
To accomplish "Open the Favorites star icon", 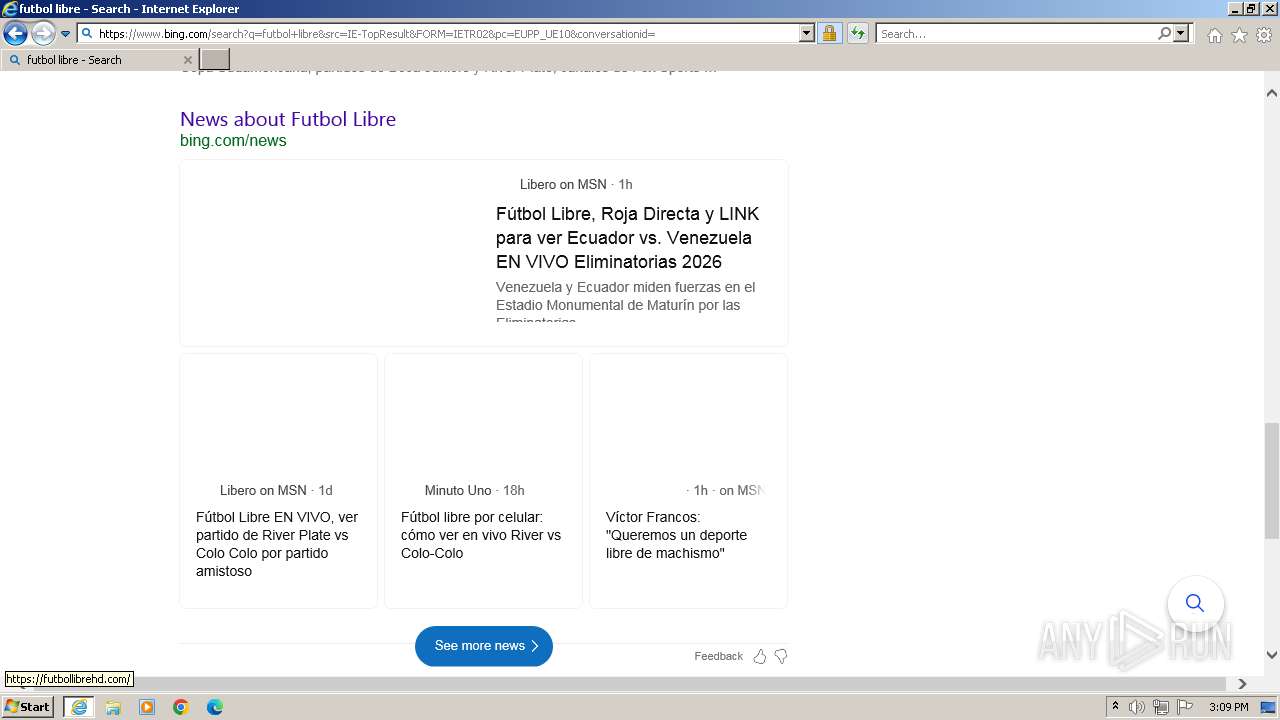I will [1239, 35].
